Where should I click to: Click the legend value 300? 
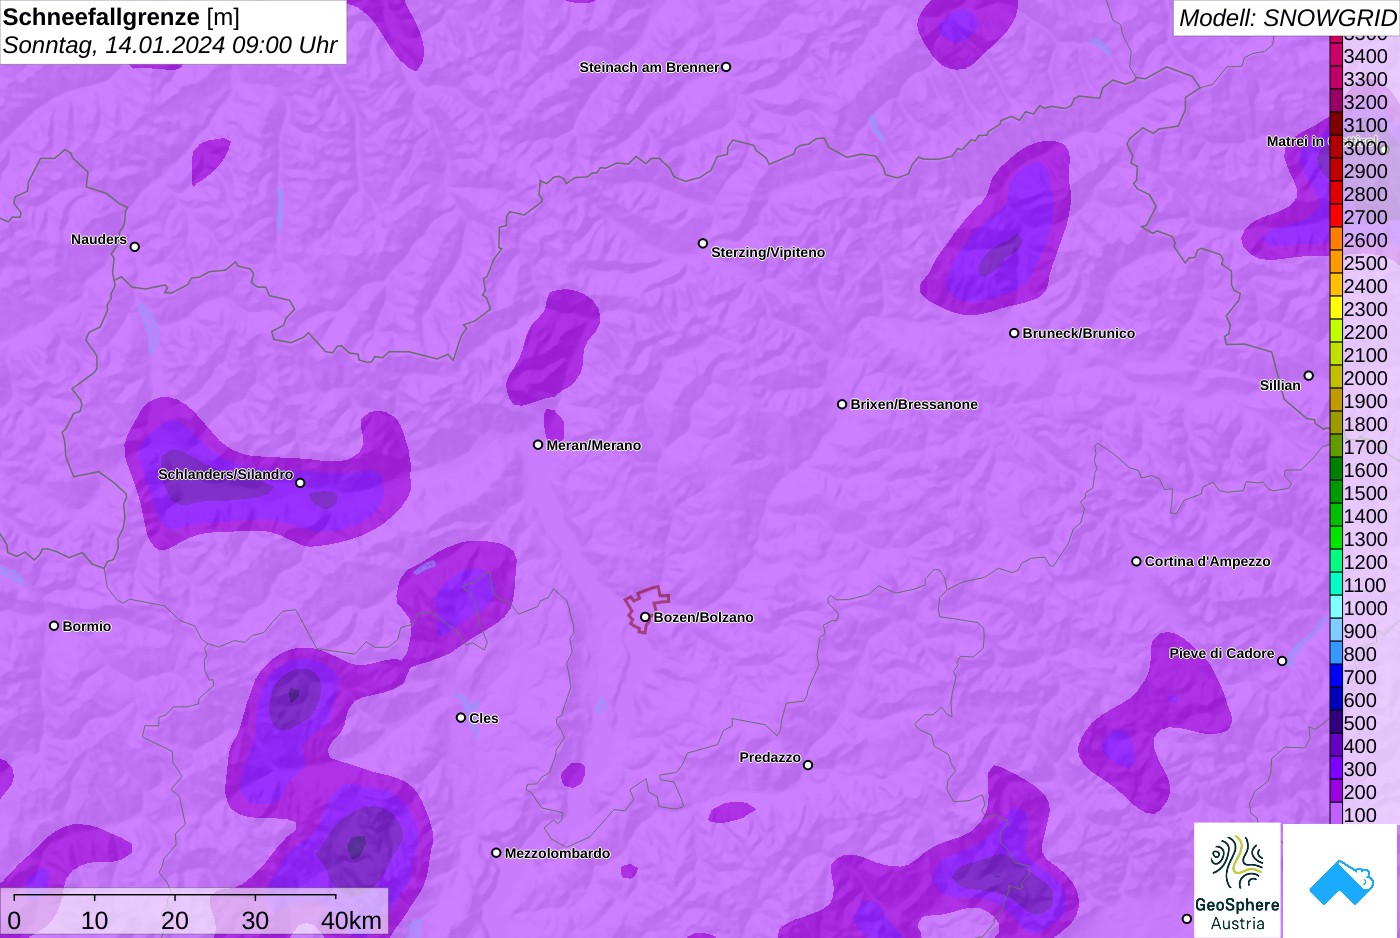pyautogui.click(x=1360, y=769)
